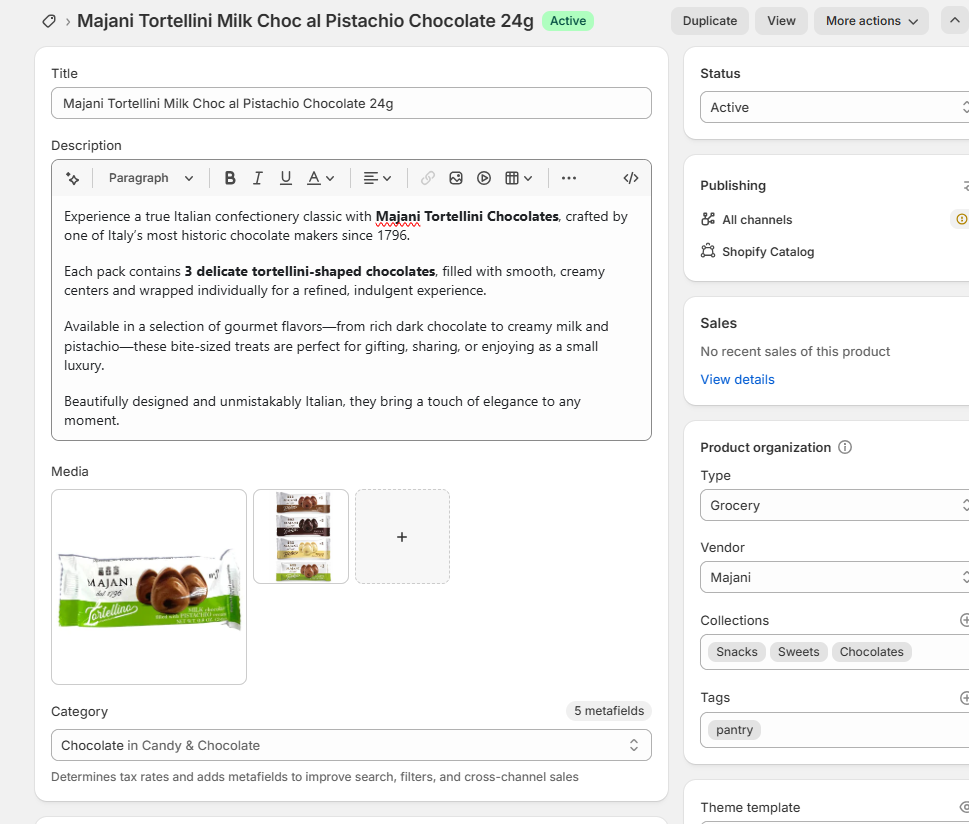
Task: Click 'No recent sales of this product' text
Action: 795,352
